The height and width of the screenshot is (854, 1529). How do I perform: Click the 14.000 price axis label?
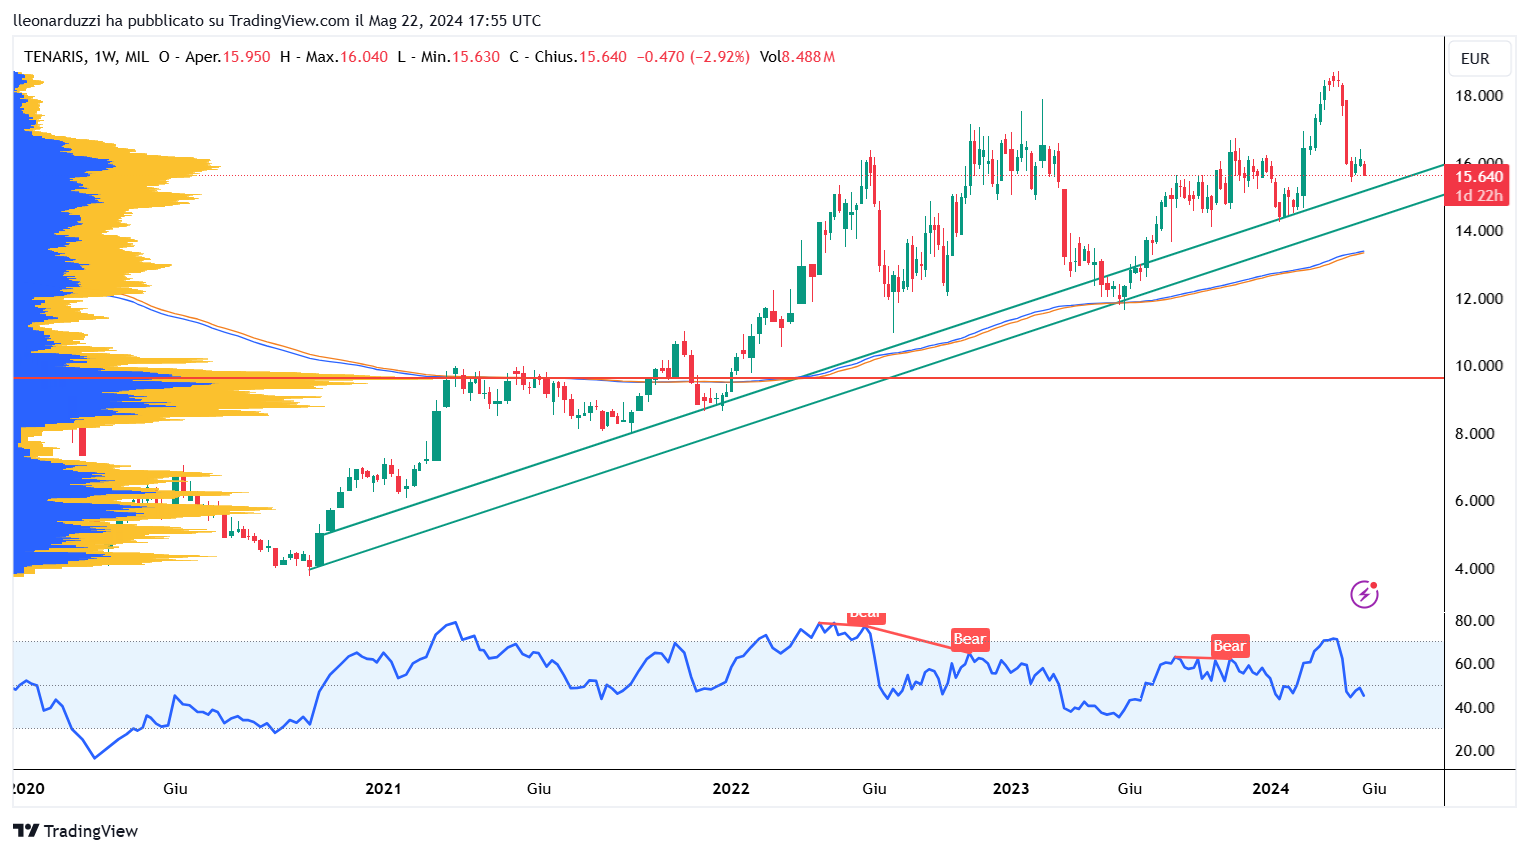[1479, 231]
